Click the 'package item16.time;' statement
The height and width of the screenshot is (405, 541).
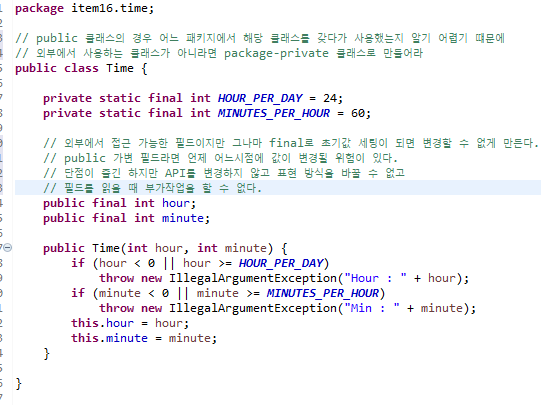pos(85,8)
